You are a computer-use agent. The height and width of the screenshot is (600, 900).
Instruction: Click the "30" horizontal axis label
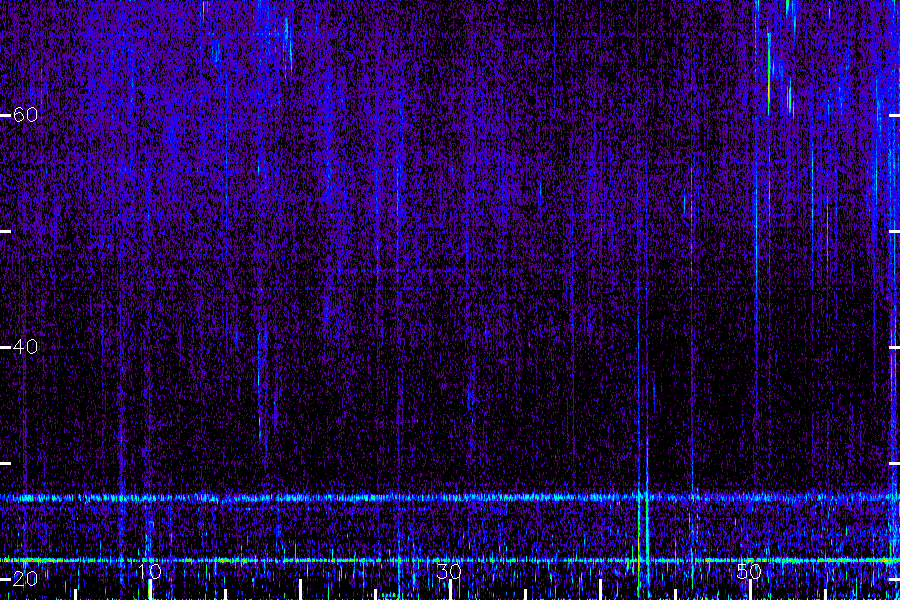pos(449,571)
